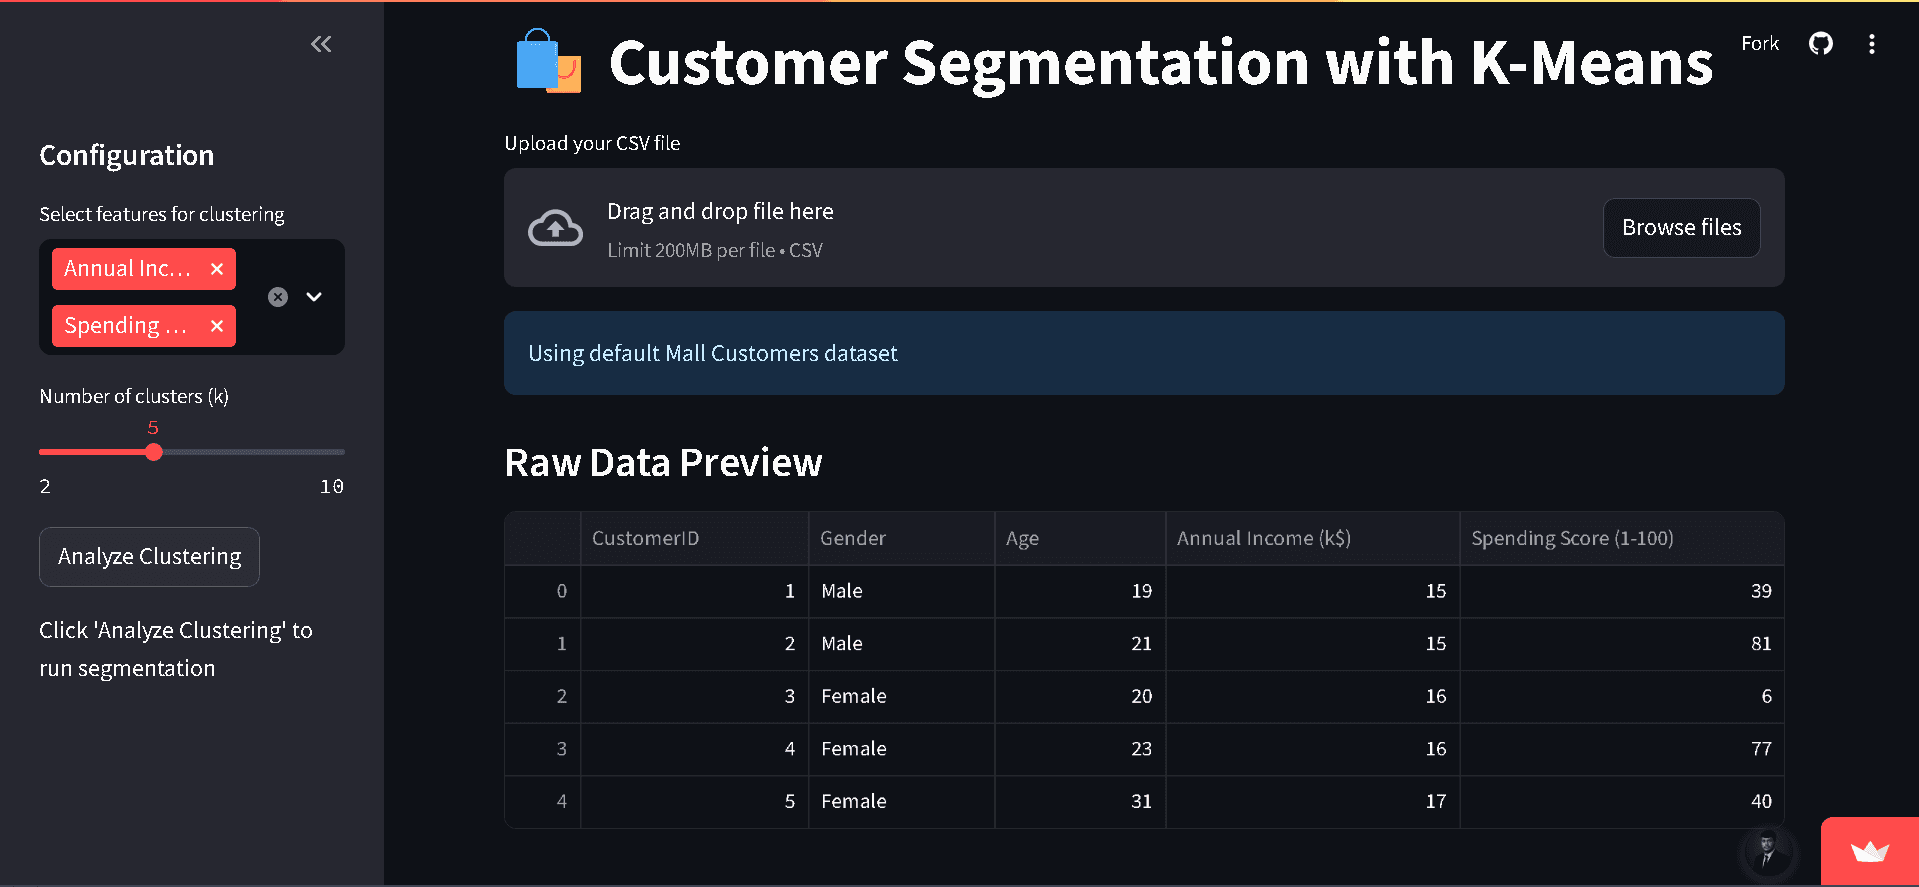This screenshot has height=887, width=1919.
Task: Collapse the sidebar with double chevron icon
Action: coord(321,44)
